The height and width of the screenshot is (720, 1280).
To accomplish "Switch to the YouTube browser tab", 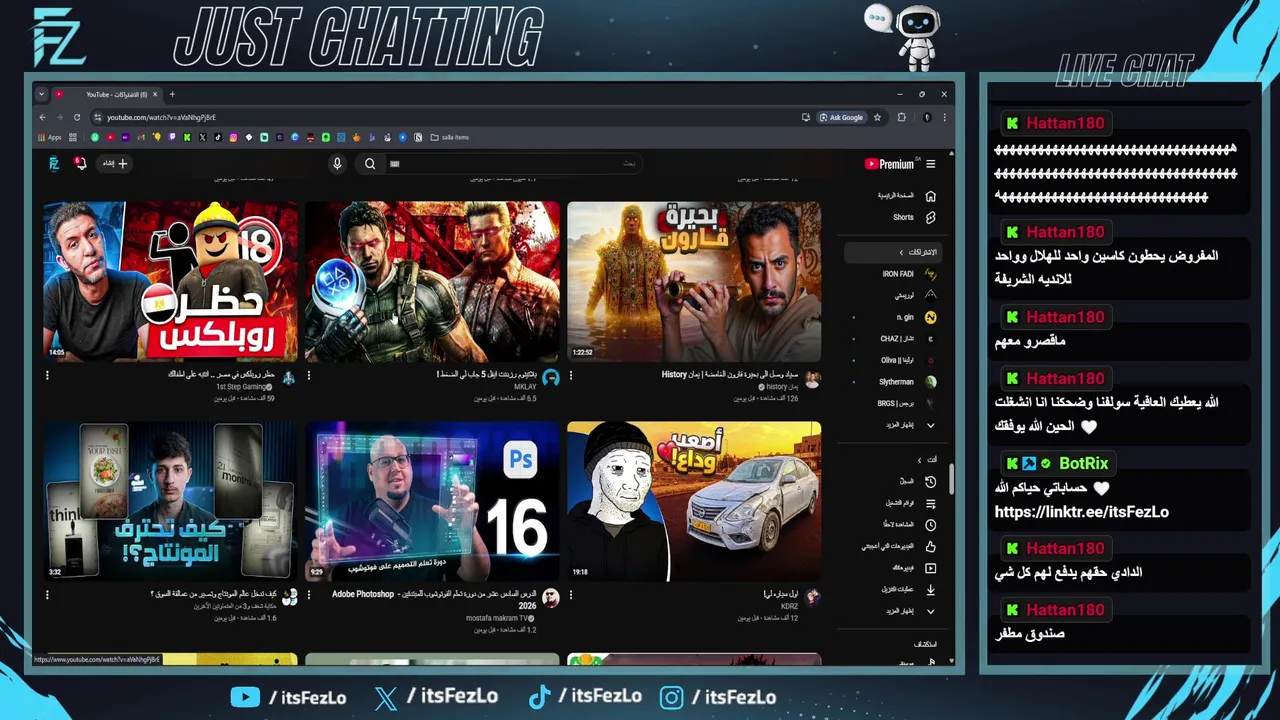I will pos(105,94).
